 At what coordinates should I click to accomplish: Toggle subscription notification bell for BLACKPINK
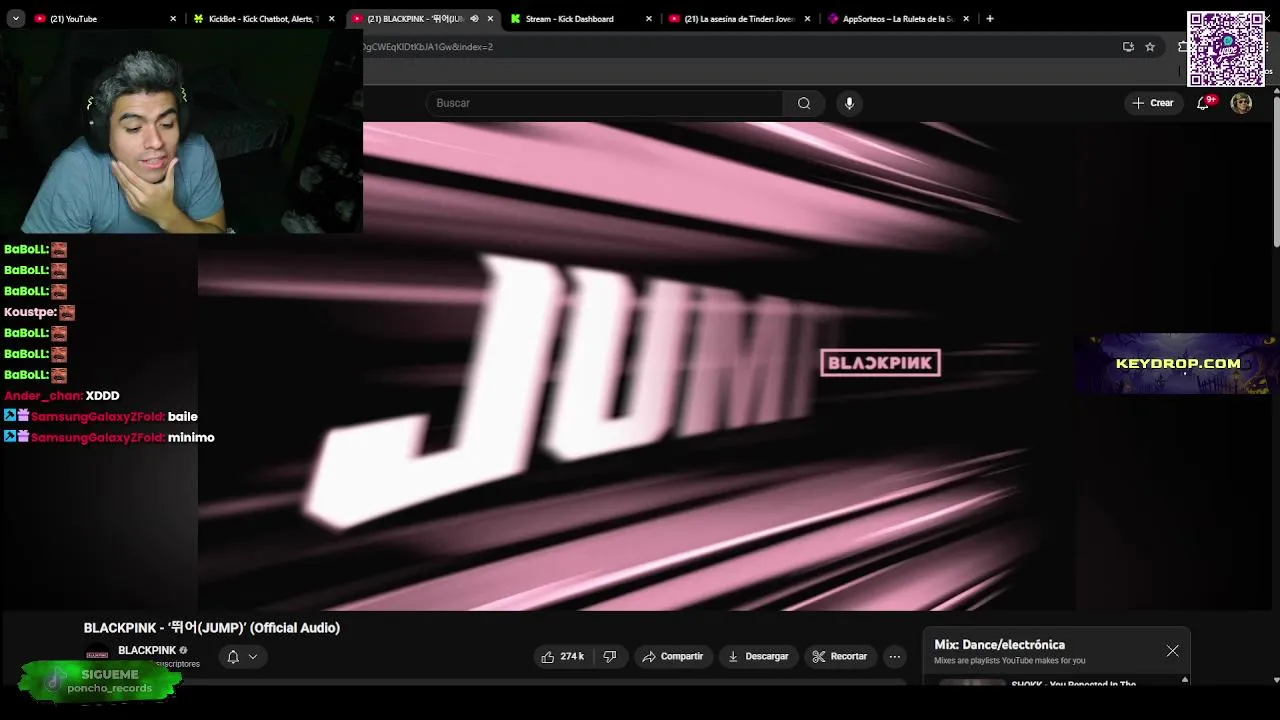coord(233,657)
